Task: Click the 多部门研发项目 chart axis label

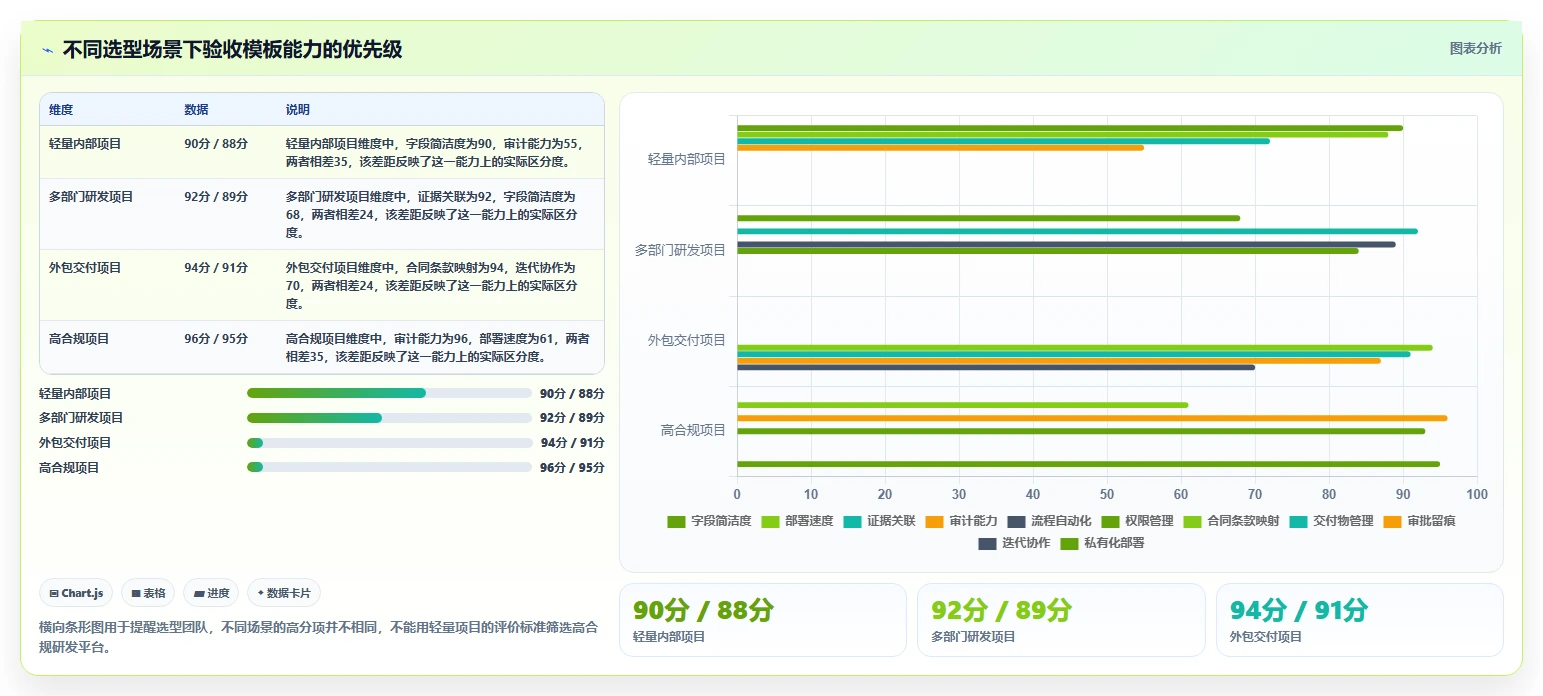Action: pos(681,250)
